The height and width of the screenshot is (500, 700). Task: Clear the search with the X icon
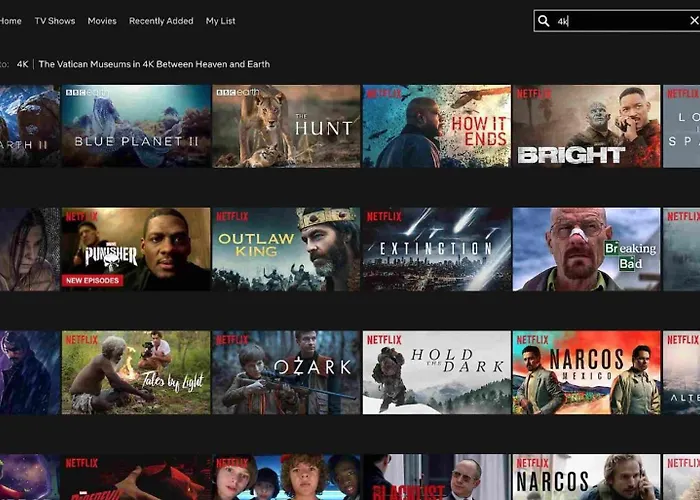[694, 21]
